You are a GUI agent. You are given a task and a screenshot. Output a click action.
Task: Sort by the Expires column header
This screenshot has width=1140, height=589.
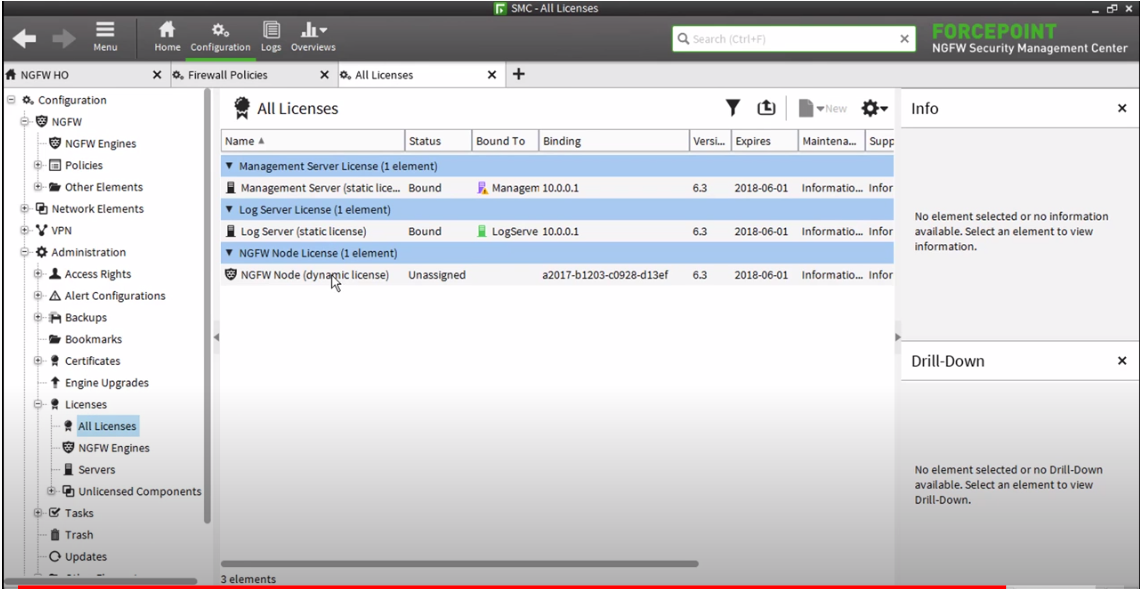(x=765, y=141)
